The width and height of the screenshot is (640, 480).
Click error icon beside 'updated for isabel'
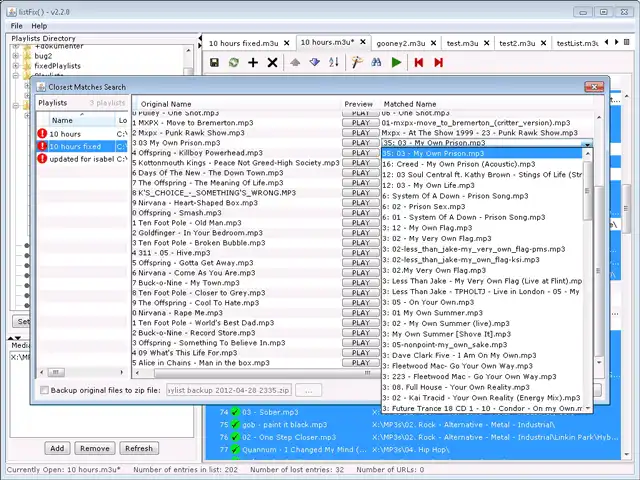point(42,159)
